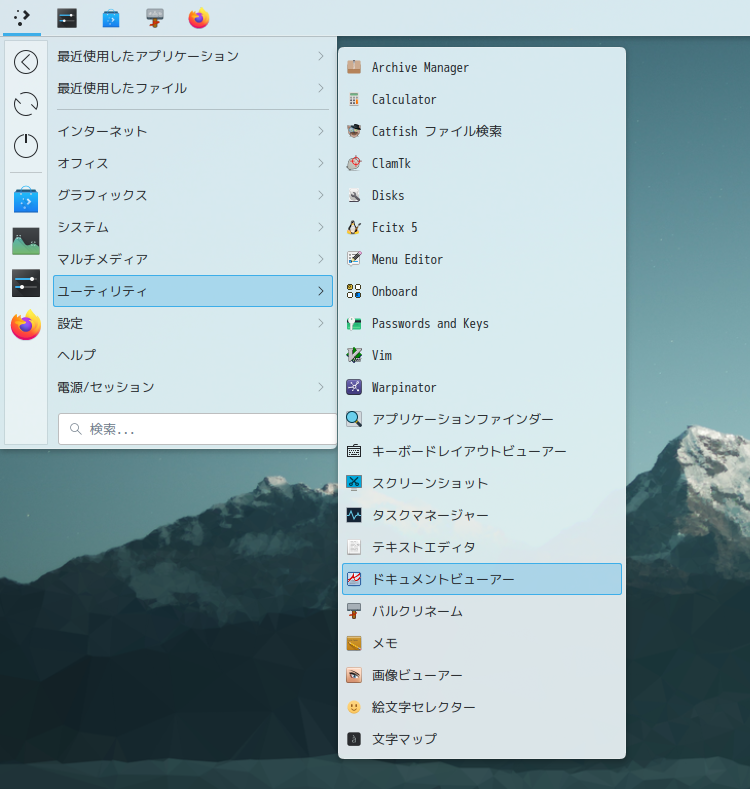The height and width of the screenshot is (789, 750).
Task: Click the タスクマネージャー icon
Action: click(x=354, y=515)
